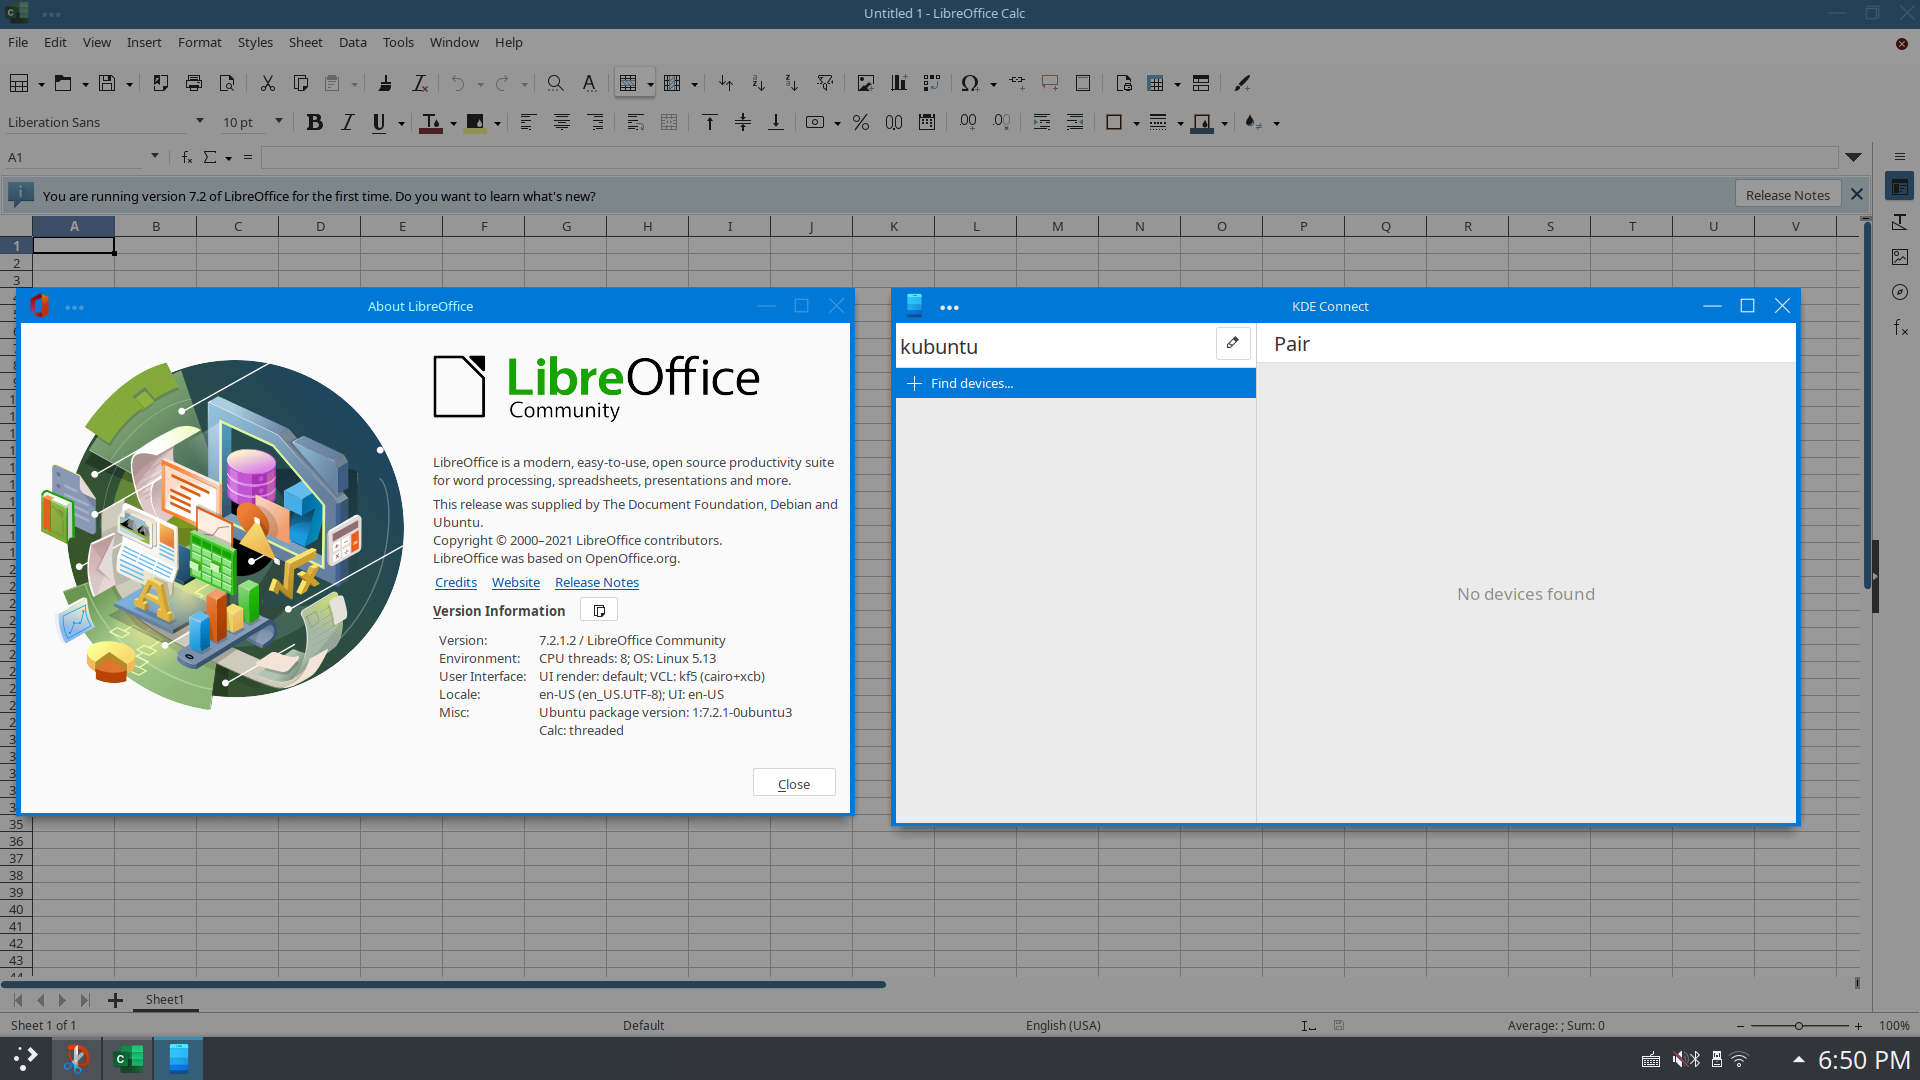The height and width of the screenshot is (1080, 1920).
Task: Open the Data menu
Action: 352,42
